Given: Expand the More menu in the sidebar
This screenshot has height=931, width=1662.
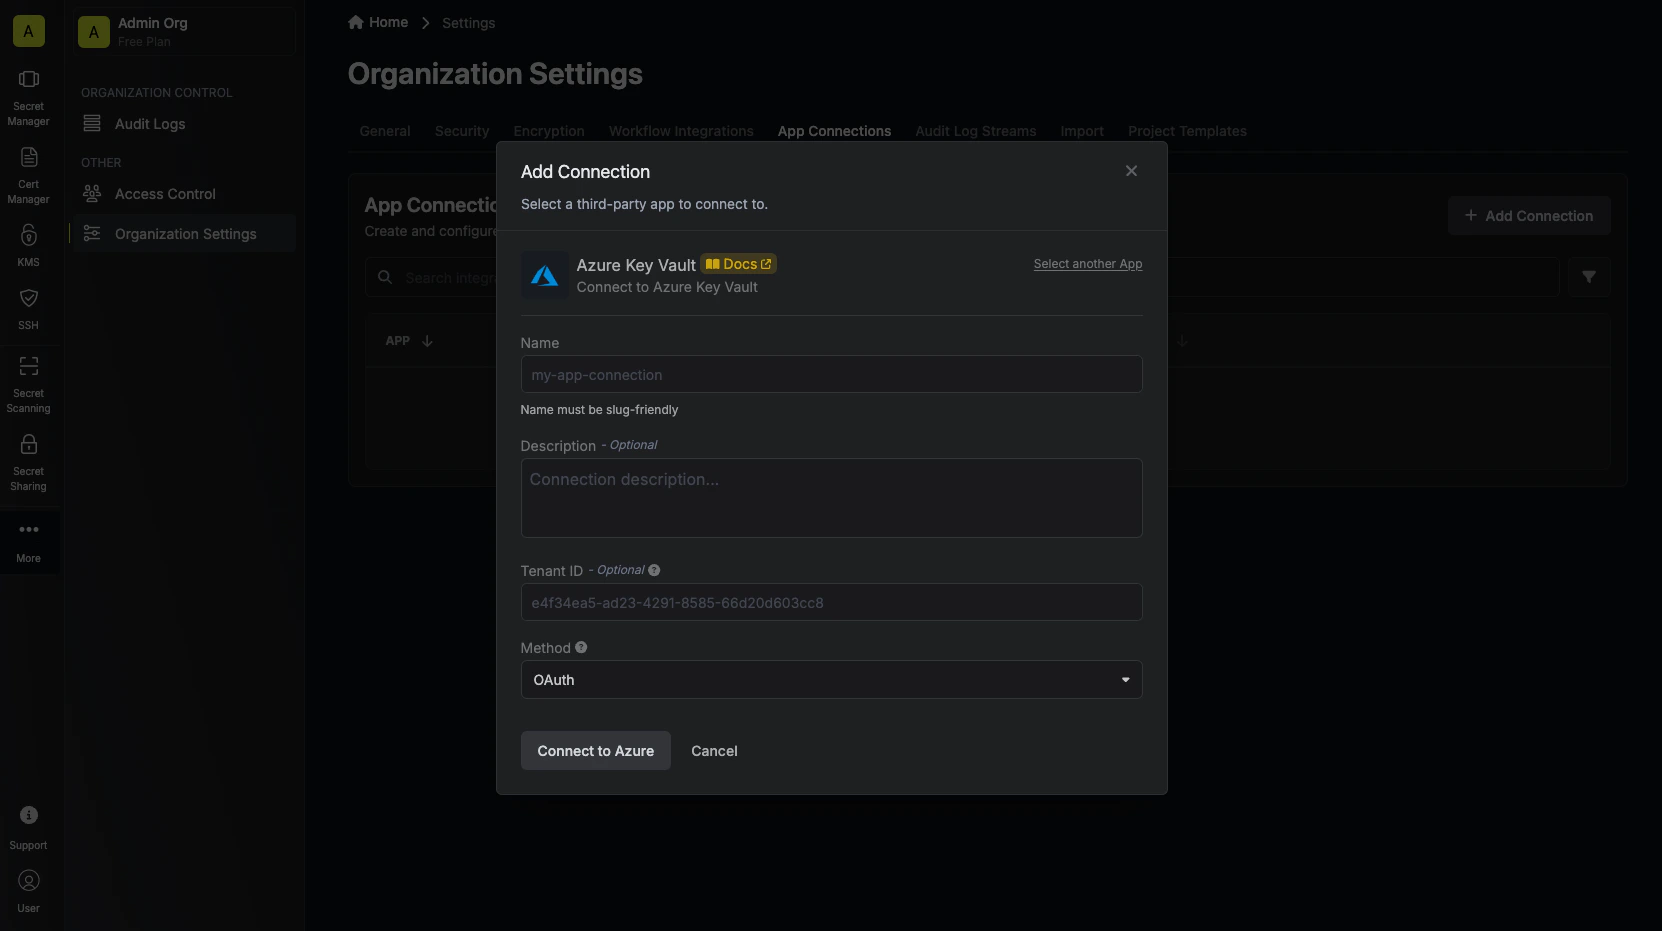Looking at the screenshot, I should (x=28, y=542).
